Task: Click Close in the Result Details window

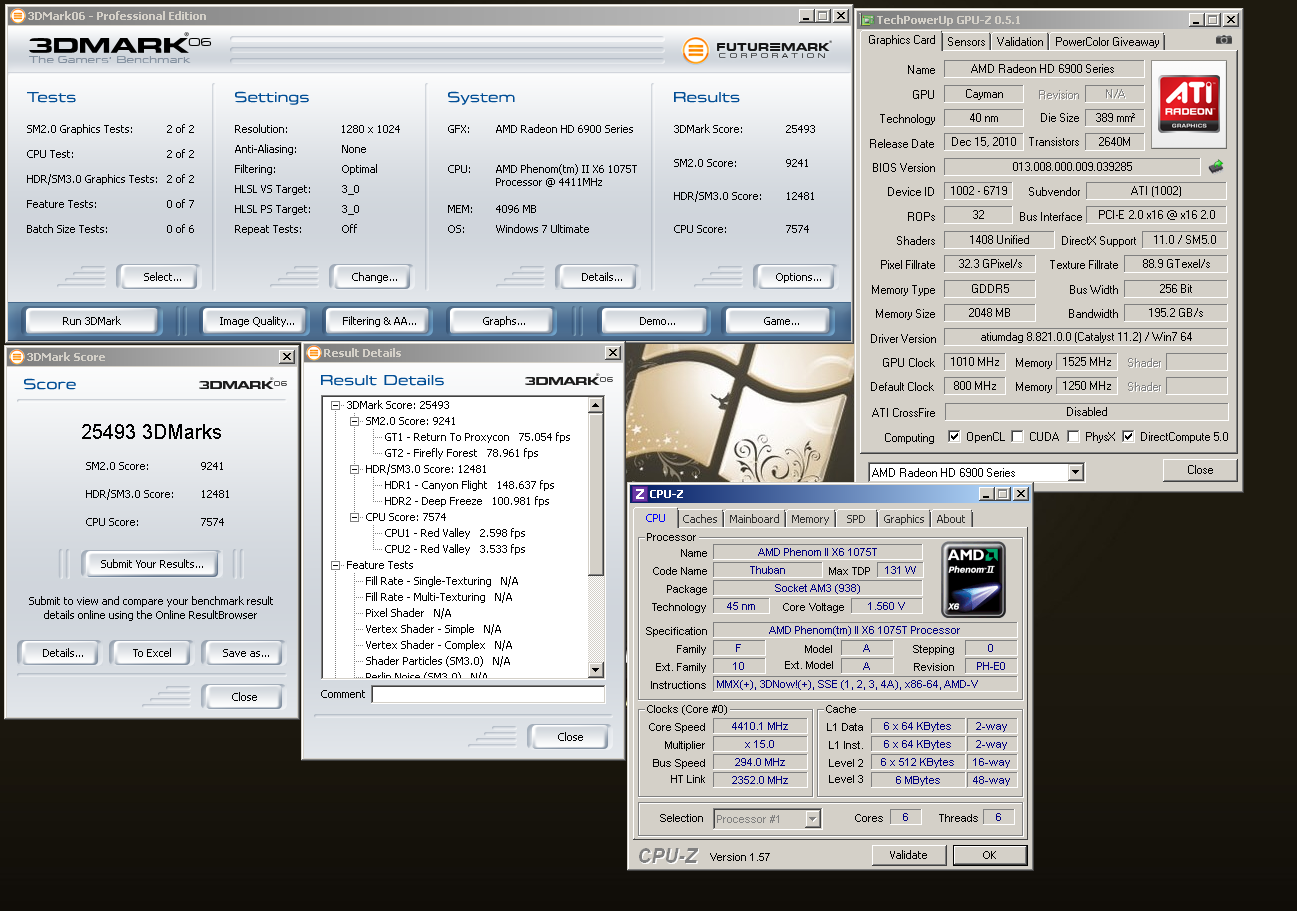Action: pyautogui.click(x=570, y=737)
